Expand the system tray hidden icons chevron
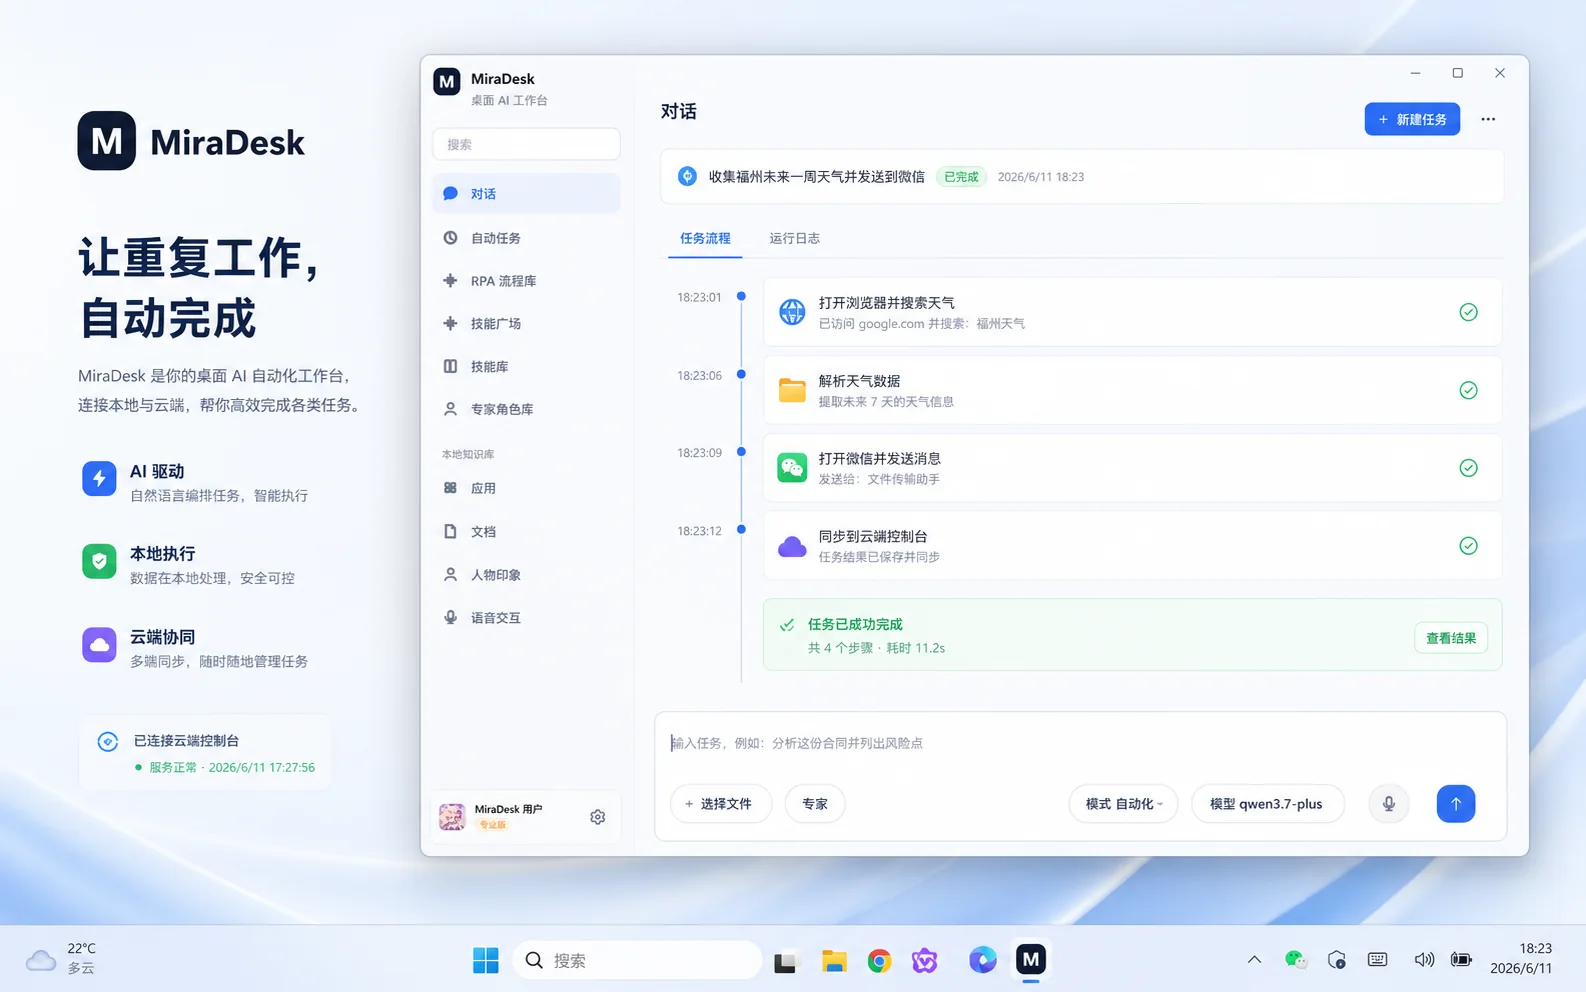The image size is (1586, 992). click(x=1254, y=960)
